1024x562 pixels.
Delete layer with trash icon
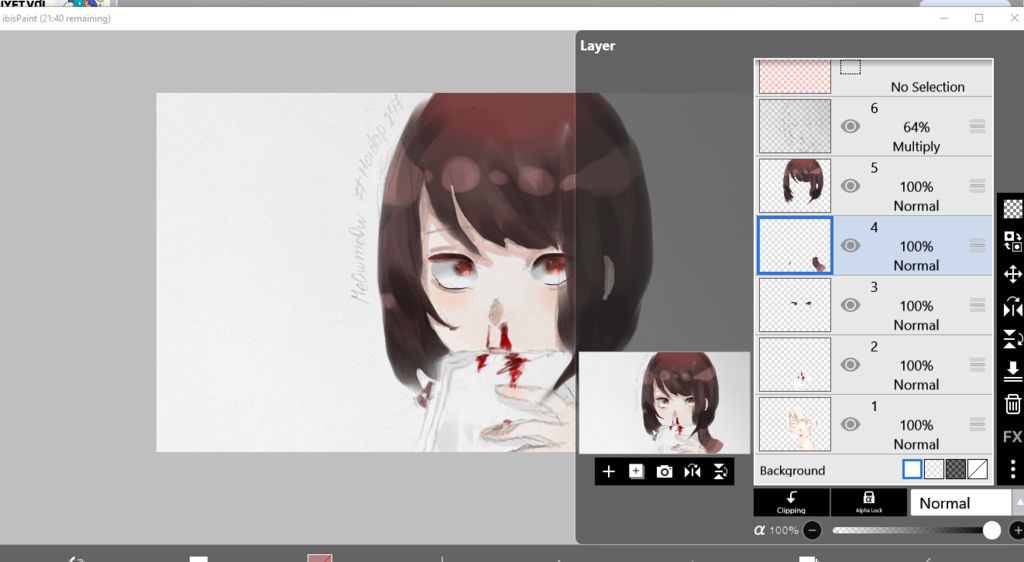tap(1012, 405)
